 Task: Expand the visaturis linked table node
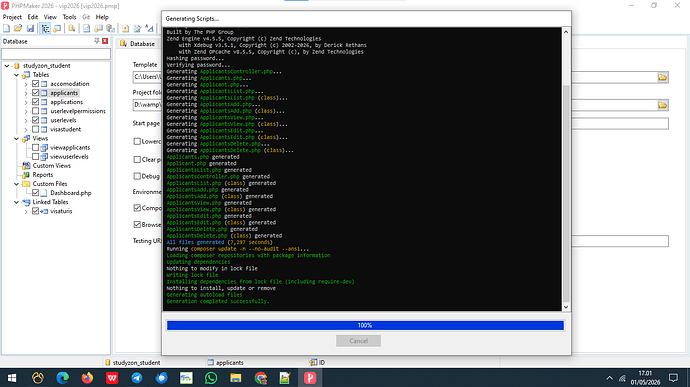click(x=26, y=211)
